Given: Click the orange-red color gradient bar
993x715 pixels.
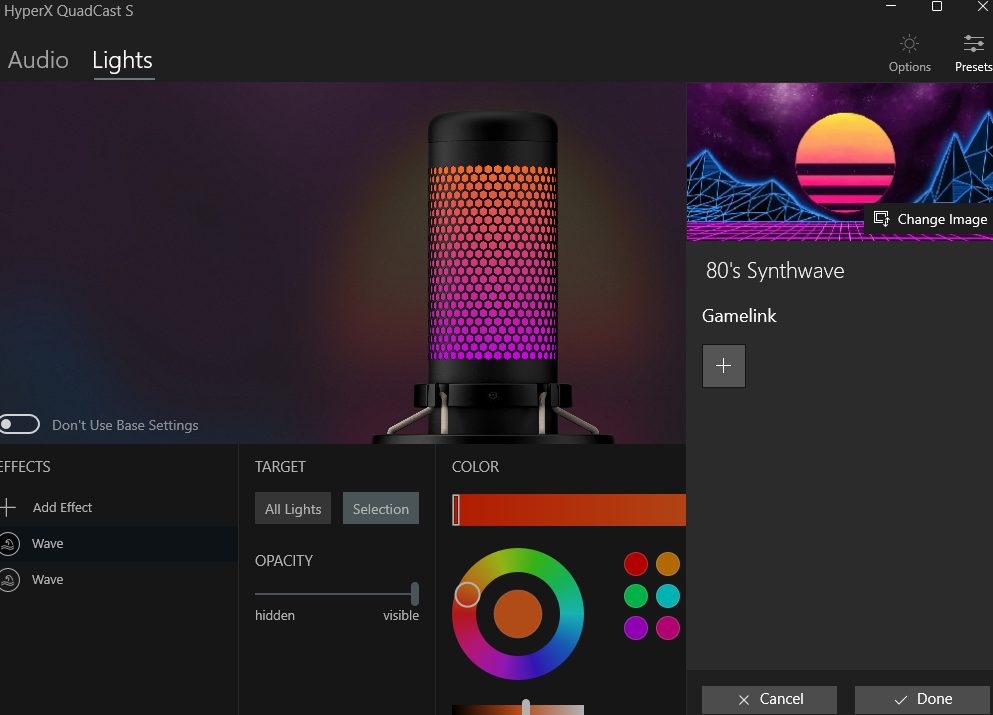Looking at the screenshot, I should pyautogui.click(x=569, y=510).
